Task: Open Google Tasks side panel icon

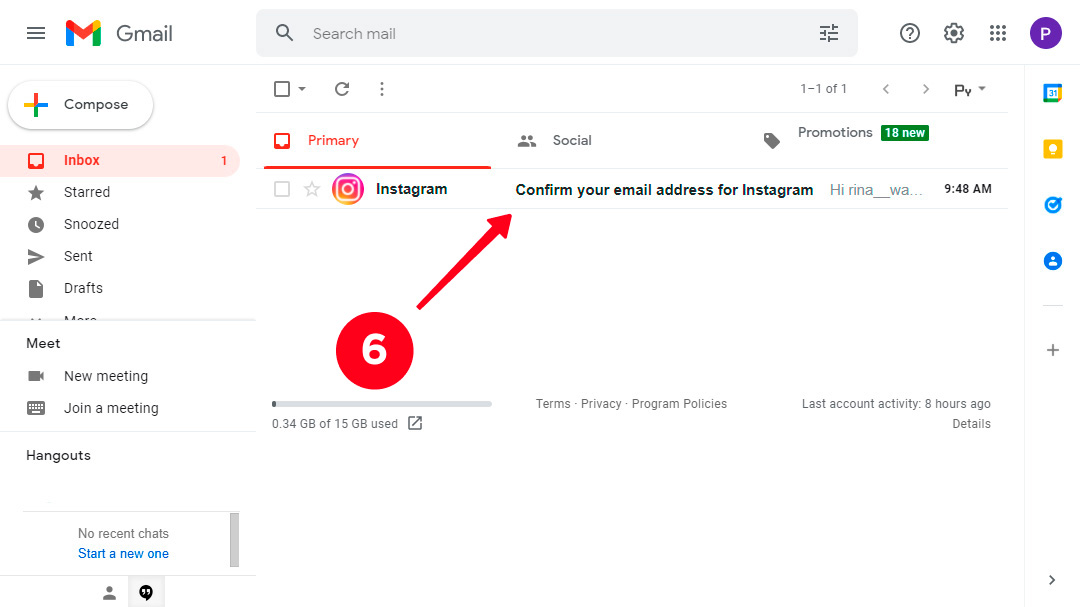Action: [1052, 205]
